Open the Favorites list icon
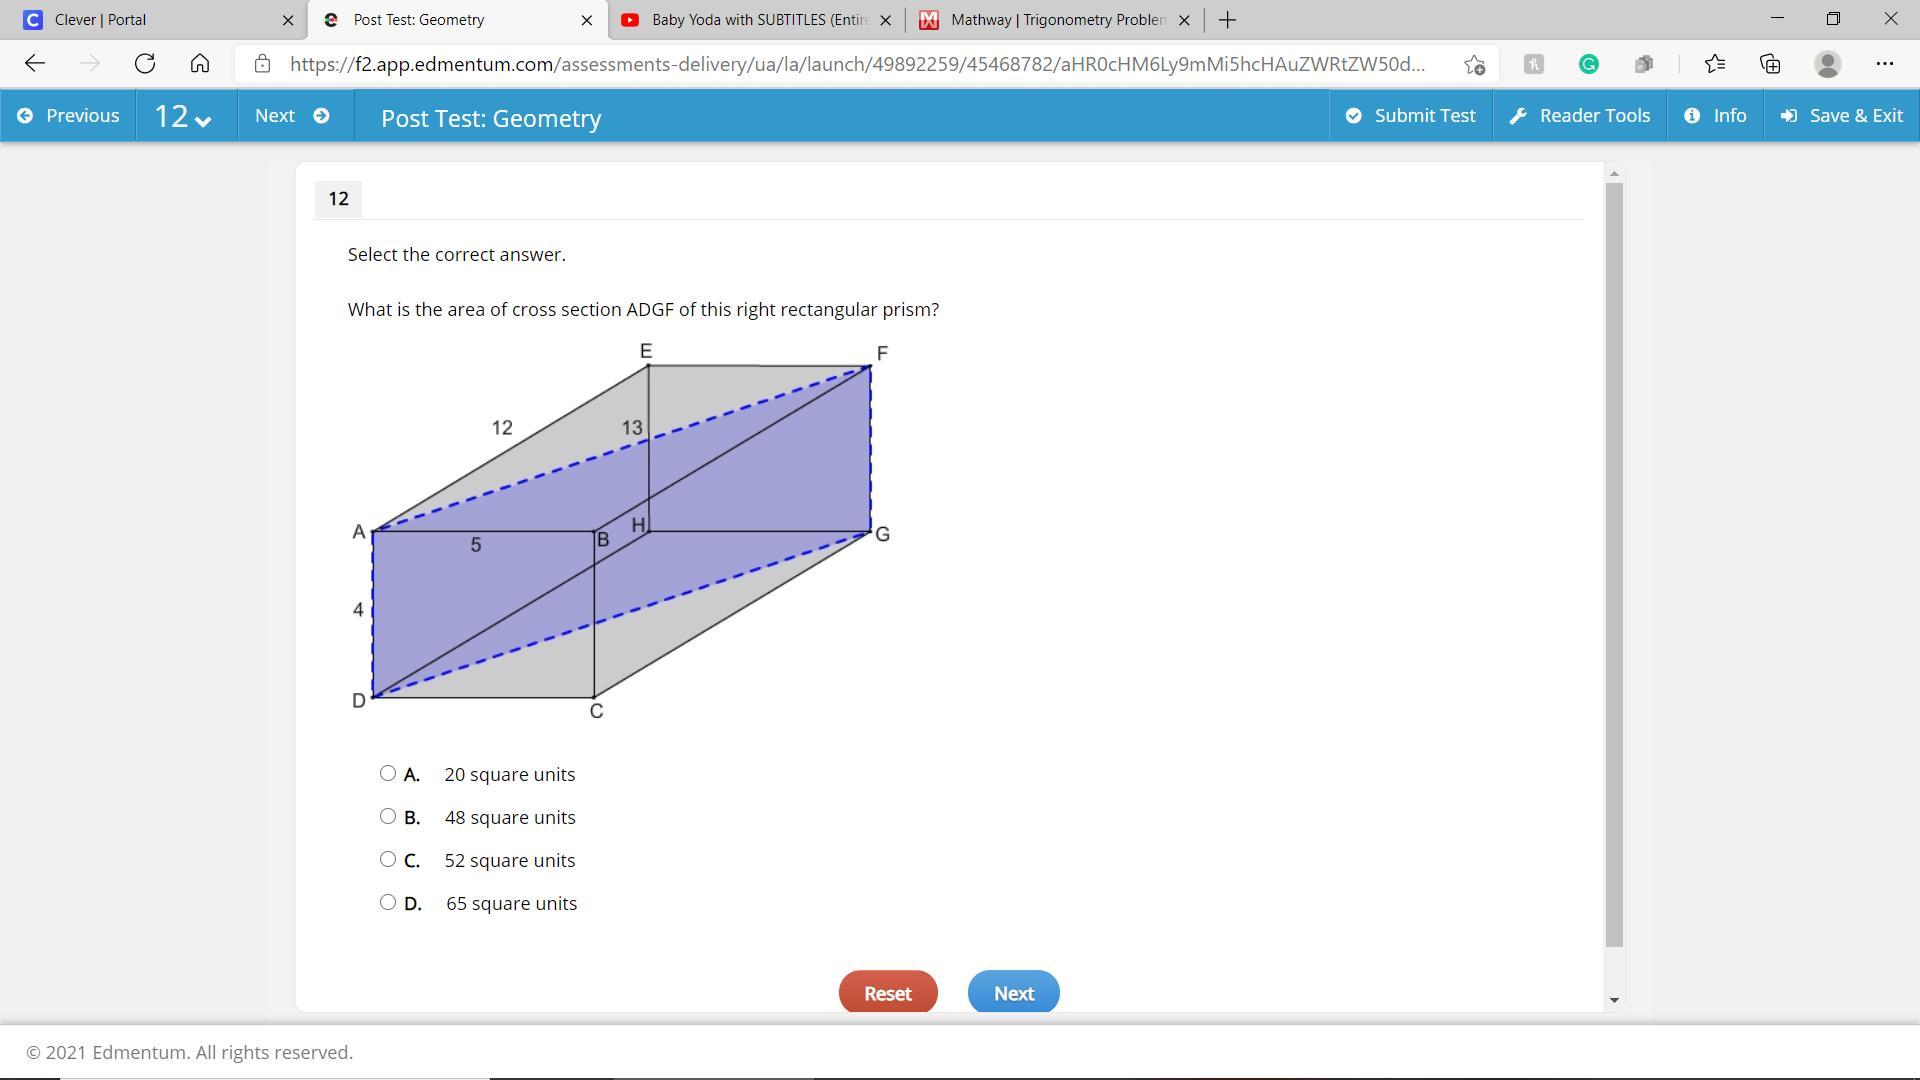This screenshot has height=1080, width=1920. [1715, 64]
